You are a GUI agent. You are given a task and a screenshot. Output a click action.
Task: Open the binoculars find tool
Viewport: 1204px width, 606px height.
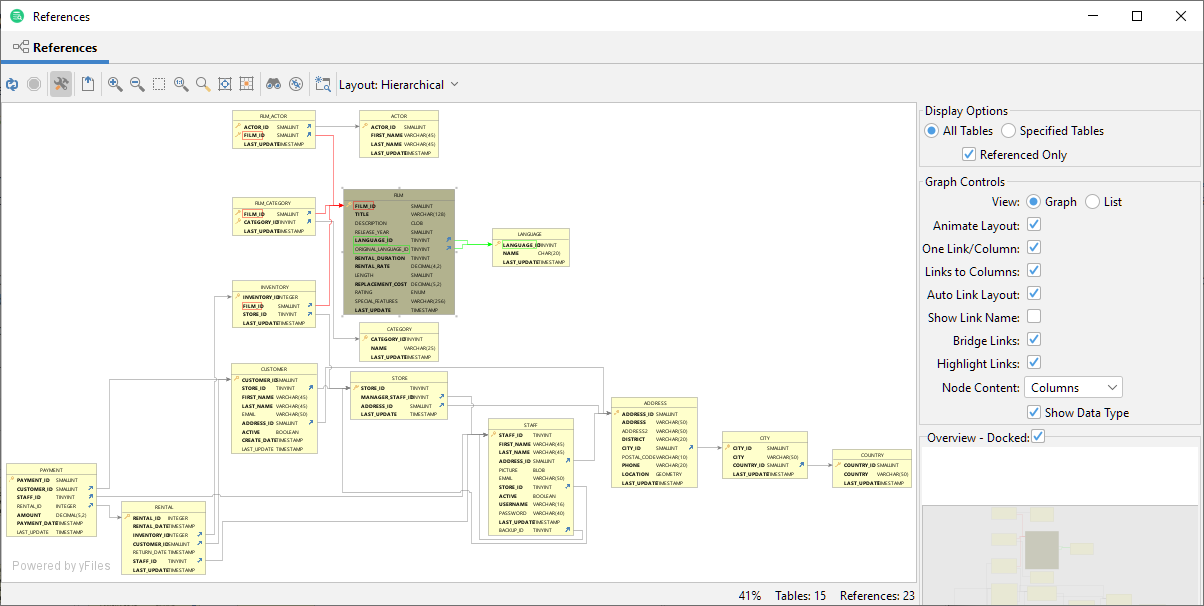[273, 84]
